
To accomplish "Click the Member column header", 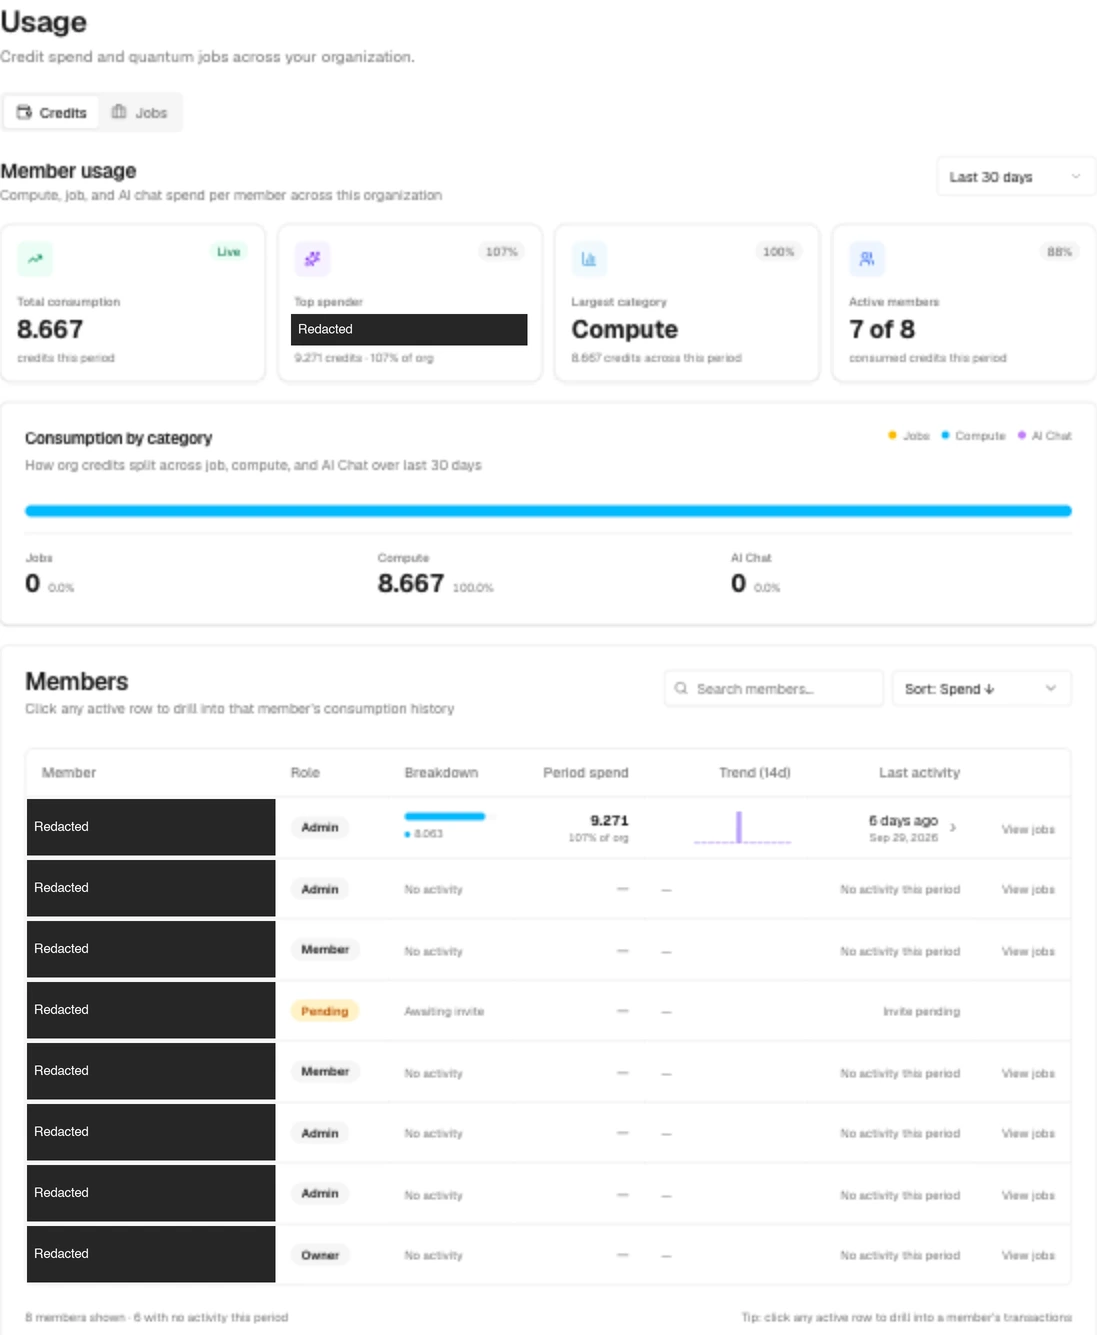I will tap(69, 773).
